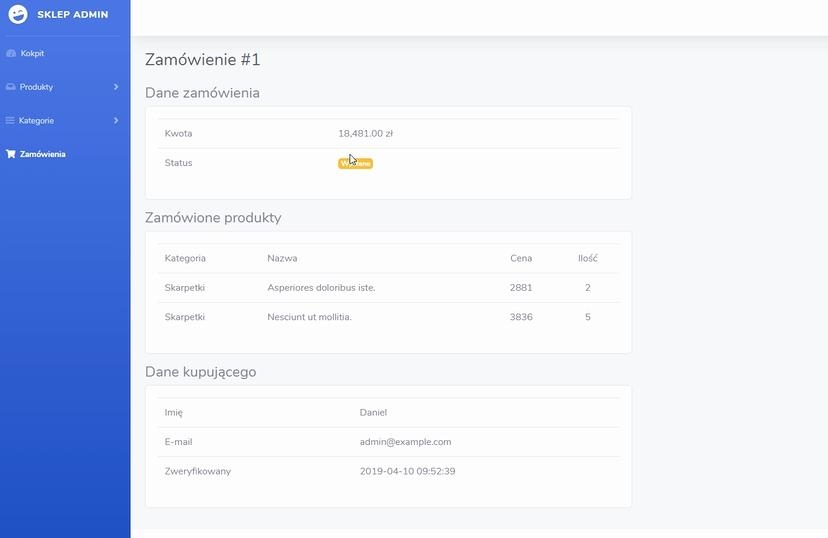Click the smiley logo icon in sidebar

coord(18,14)
